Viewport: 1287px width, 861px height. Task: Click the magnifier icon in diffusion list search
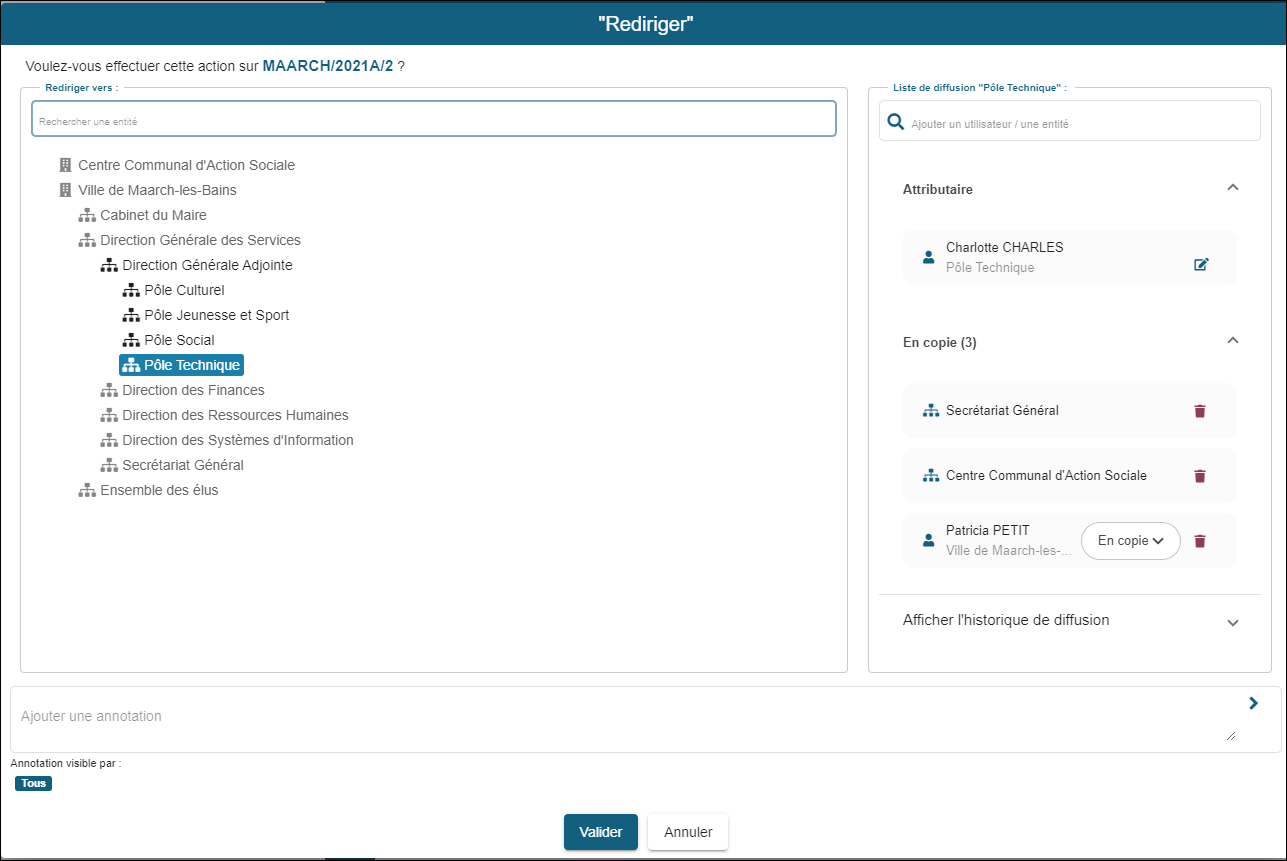pos(896,122)
